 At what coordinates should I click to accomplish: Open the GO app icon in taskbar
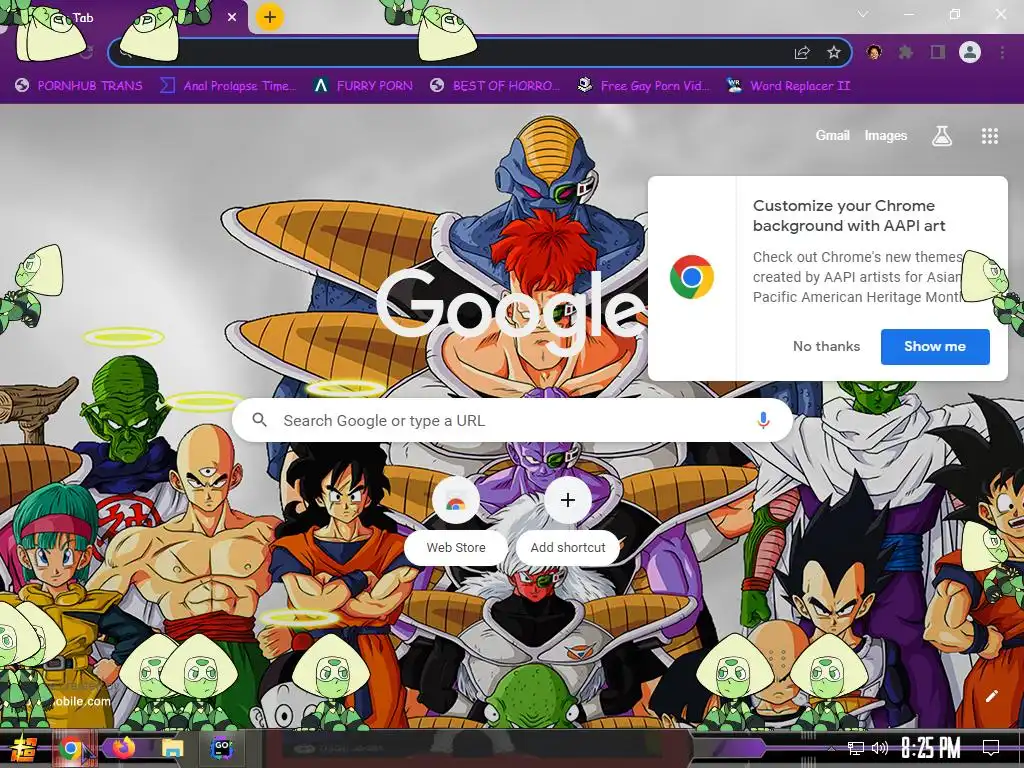tap(222, 747)
